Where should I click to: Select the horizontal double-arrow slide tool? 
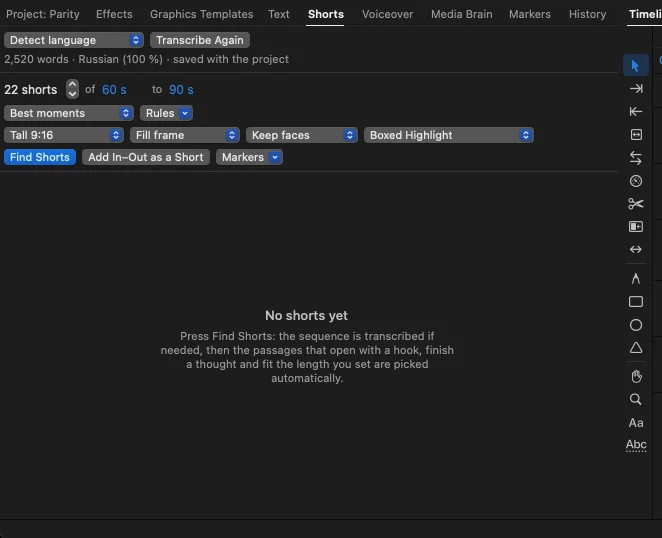[x=635, y=250]
